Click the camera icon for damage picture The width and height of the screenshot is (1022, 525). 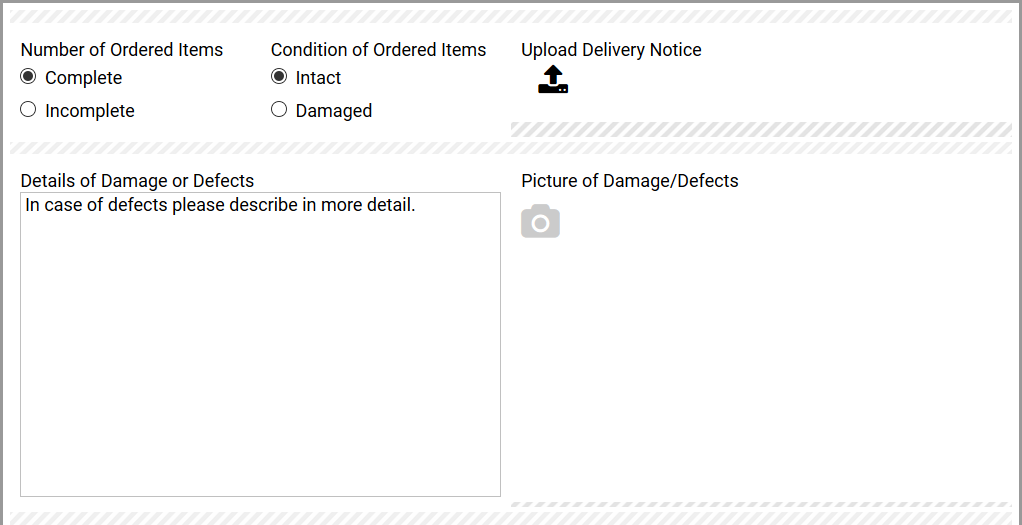540,222
